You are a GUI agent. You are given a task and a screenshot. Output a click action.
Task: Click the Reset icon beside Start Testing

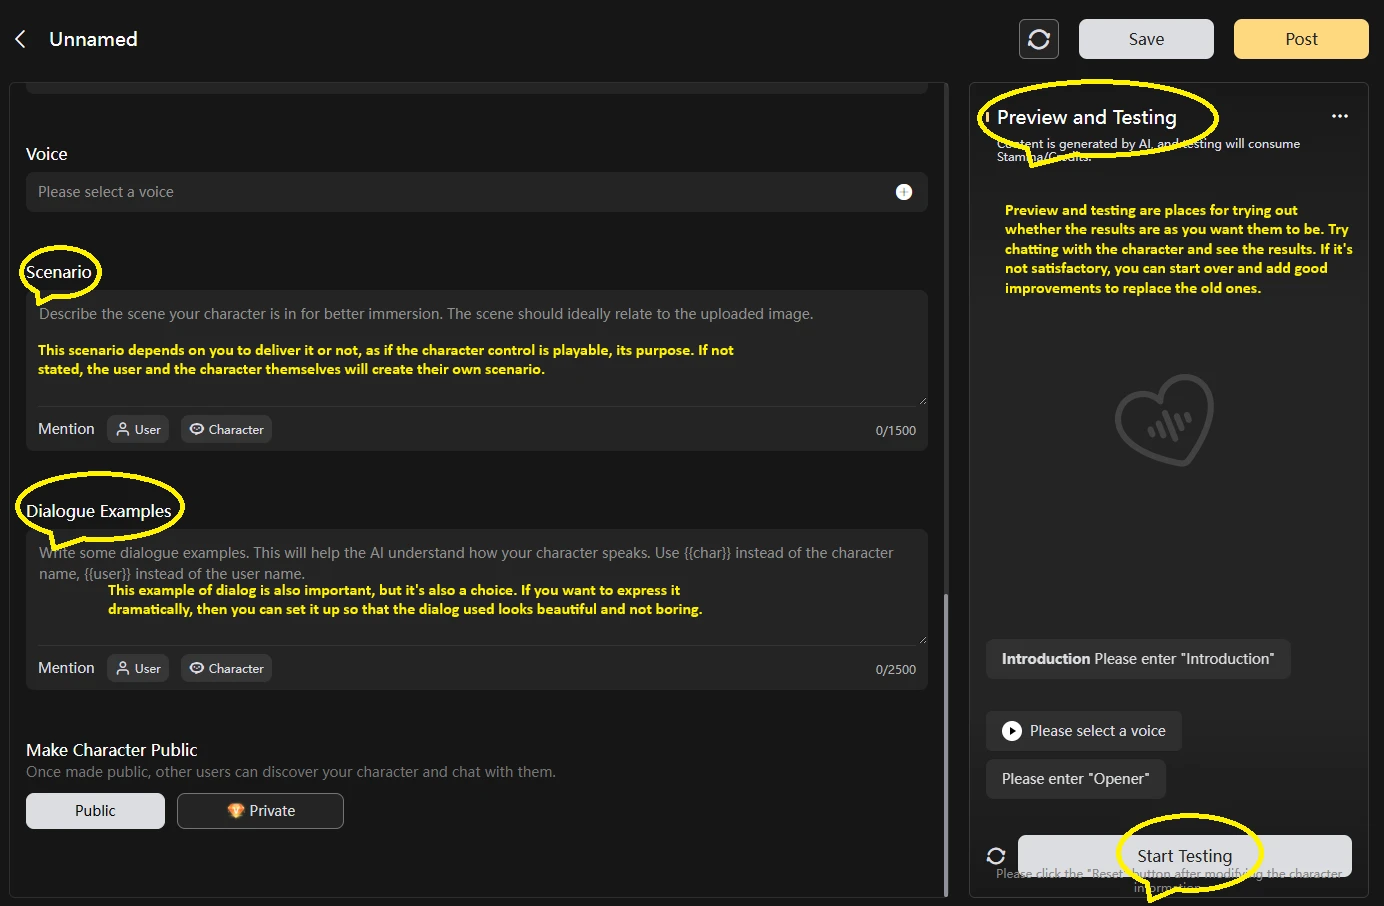click(995, 856)
